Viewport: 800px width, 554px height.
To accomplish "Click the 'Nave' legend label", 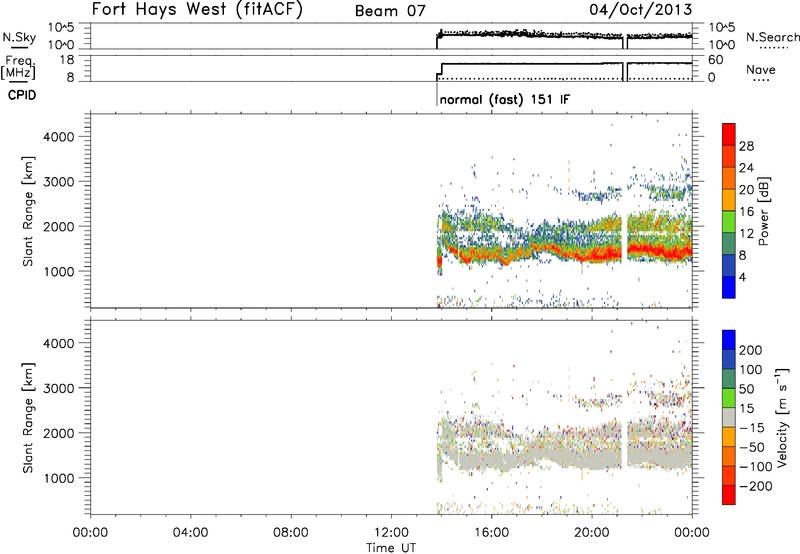I will (761, 69).
